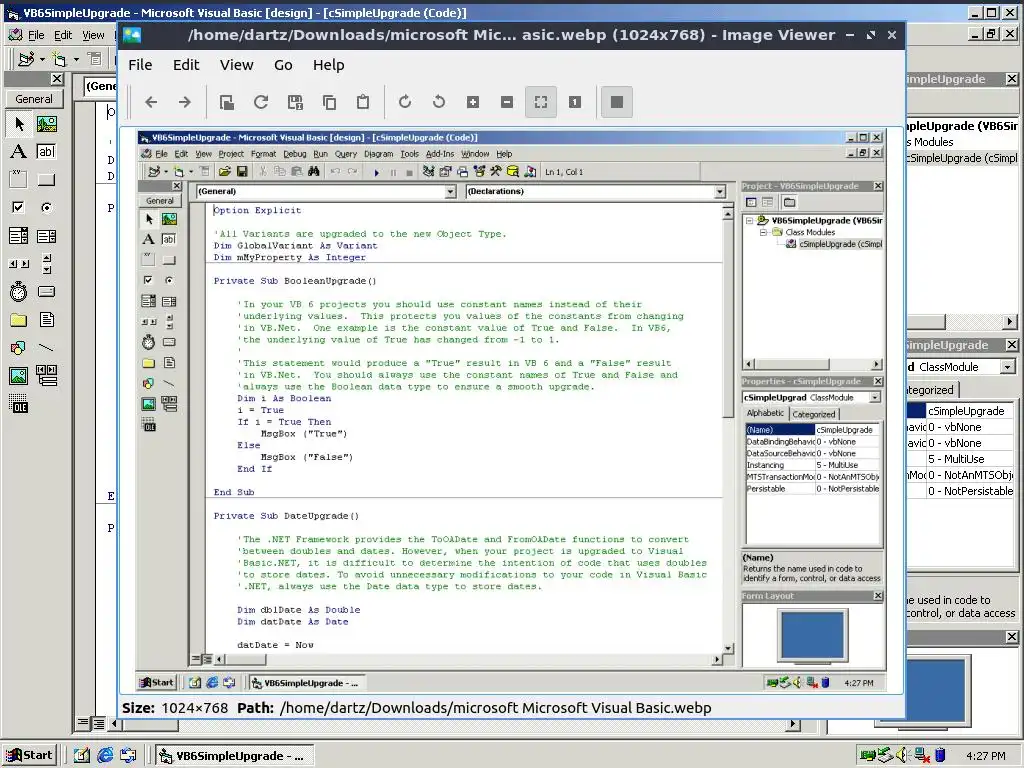Reload the image in Image Viewer toolbar
The image size is (1024, 768).
tap(261, 102)
